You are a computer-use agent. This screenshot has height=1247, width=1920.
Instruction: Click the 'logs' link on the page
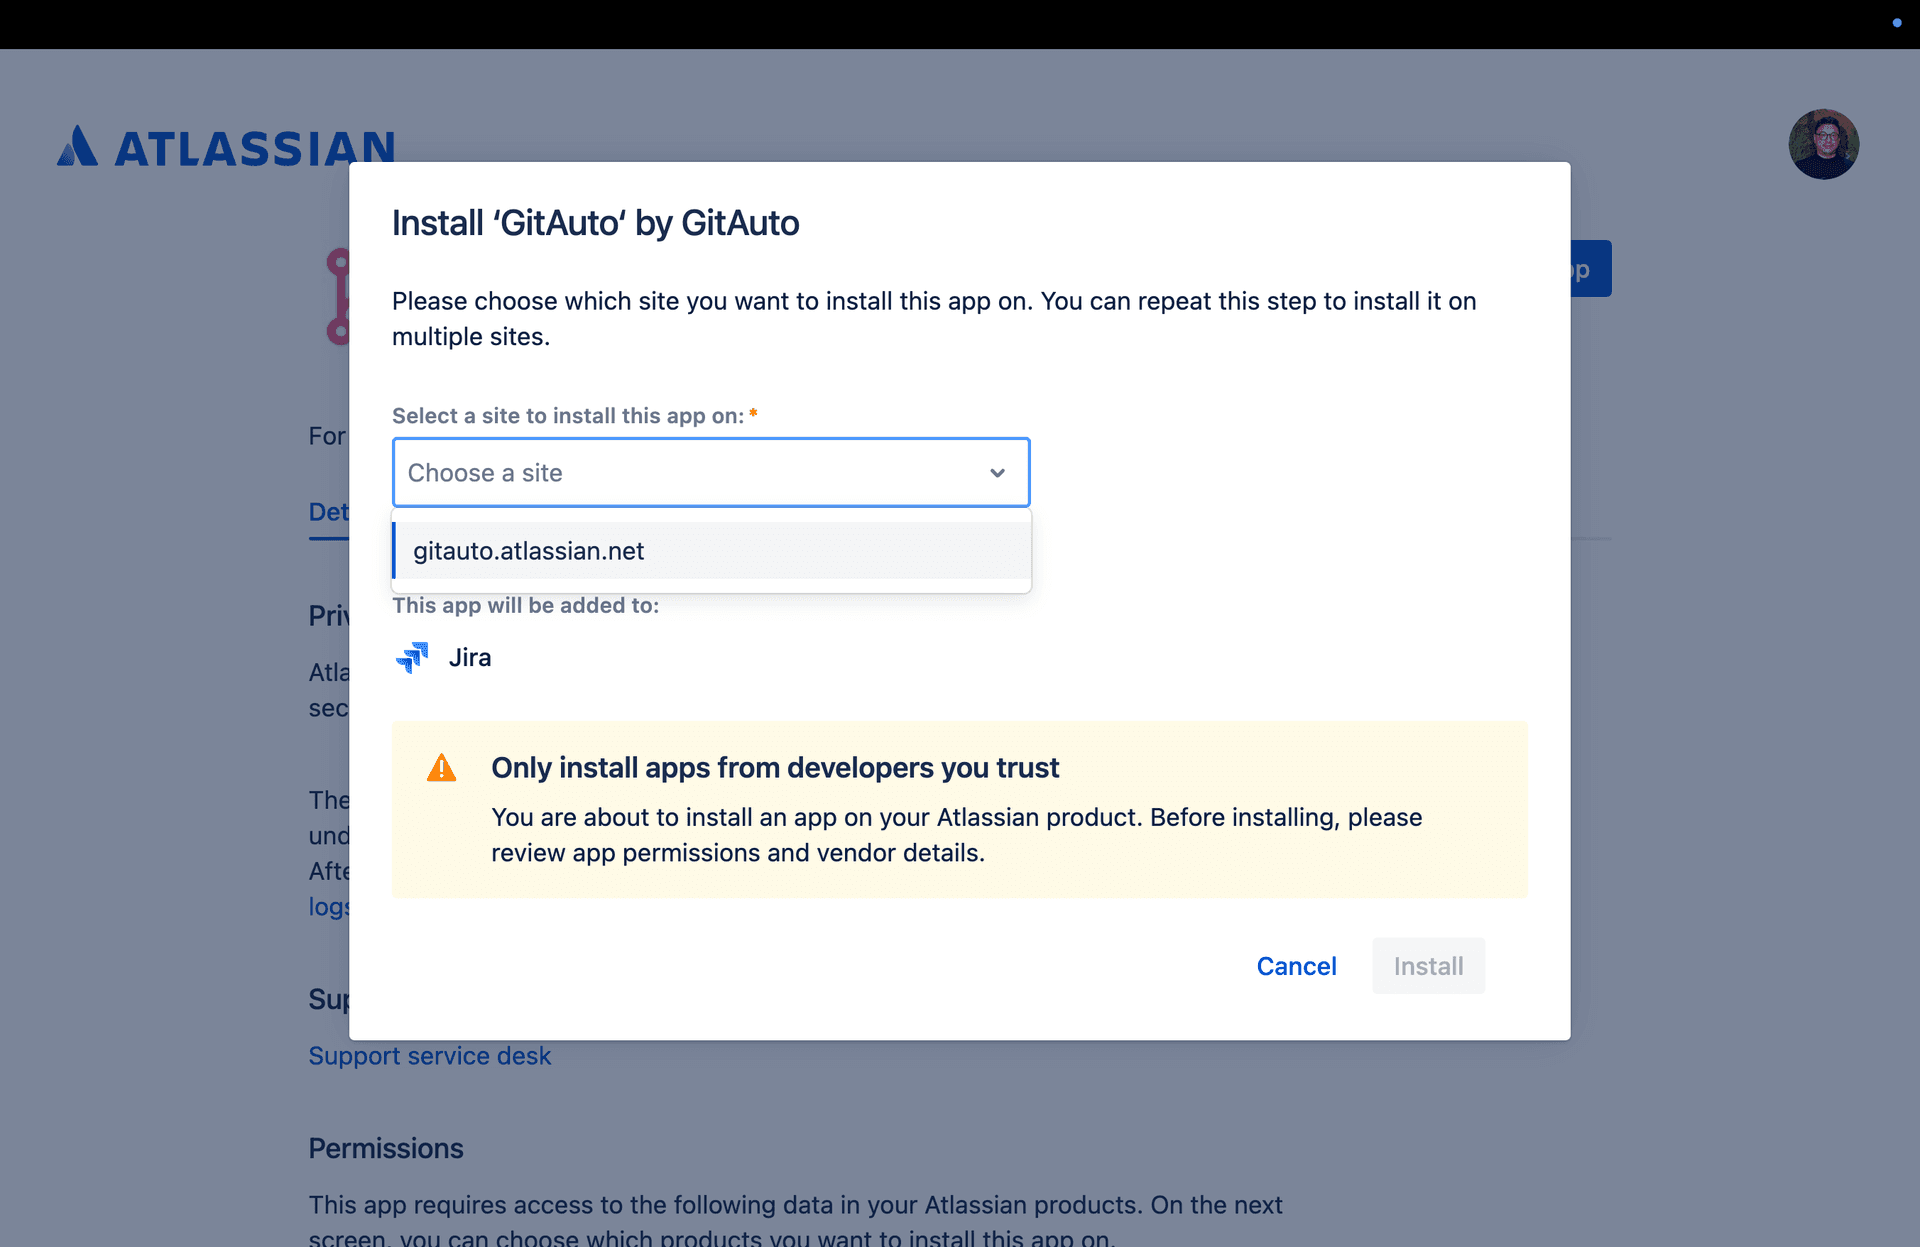(327, 906)
